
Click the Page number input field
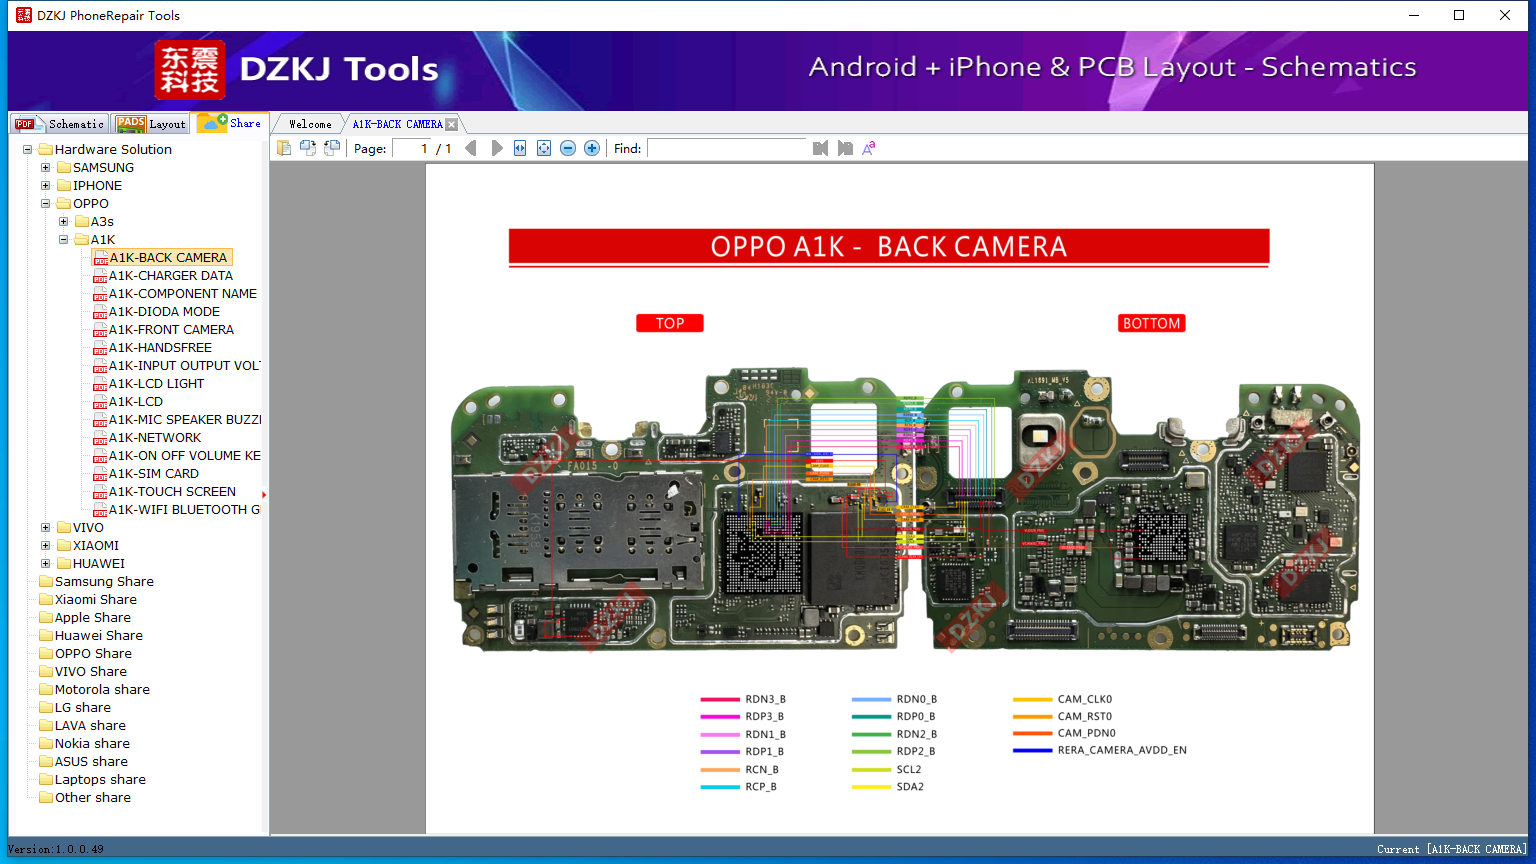pos(411,148)
